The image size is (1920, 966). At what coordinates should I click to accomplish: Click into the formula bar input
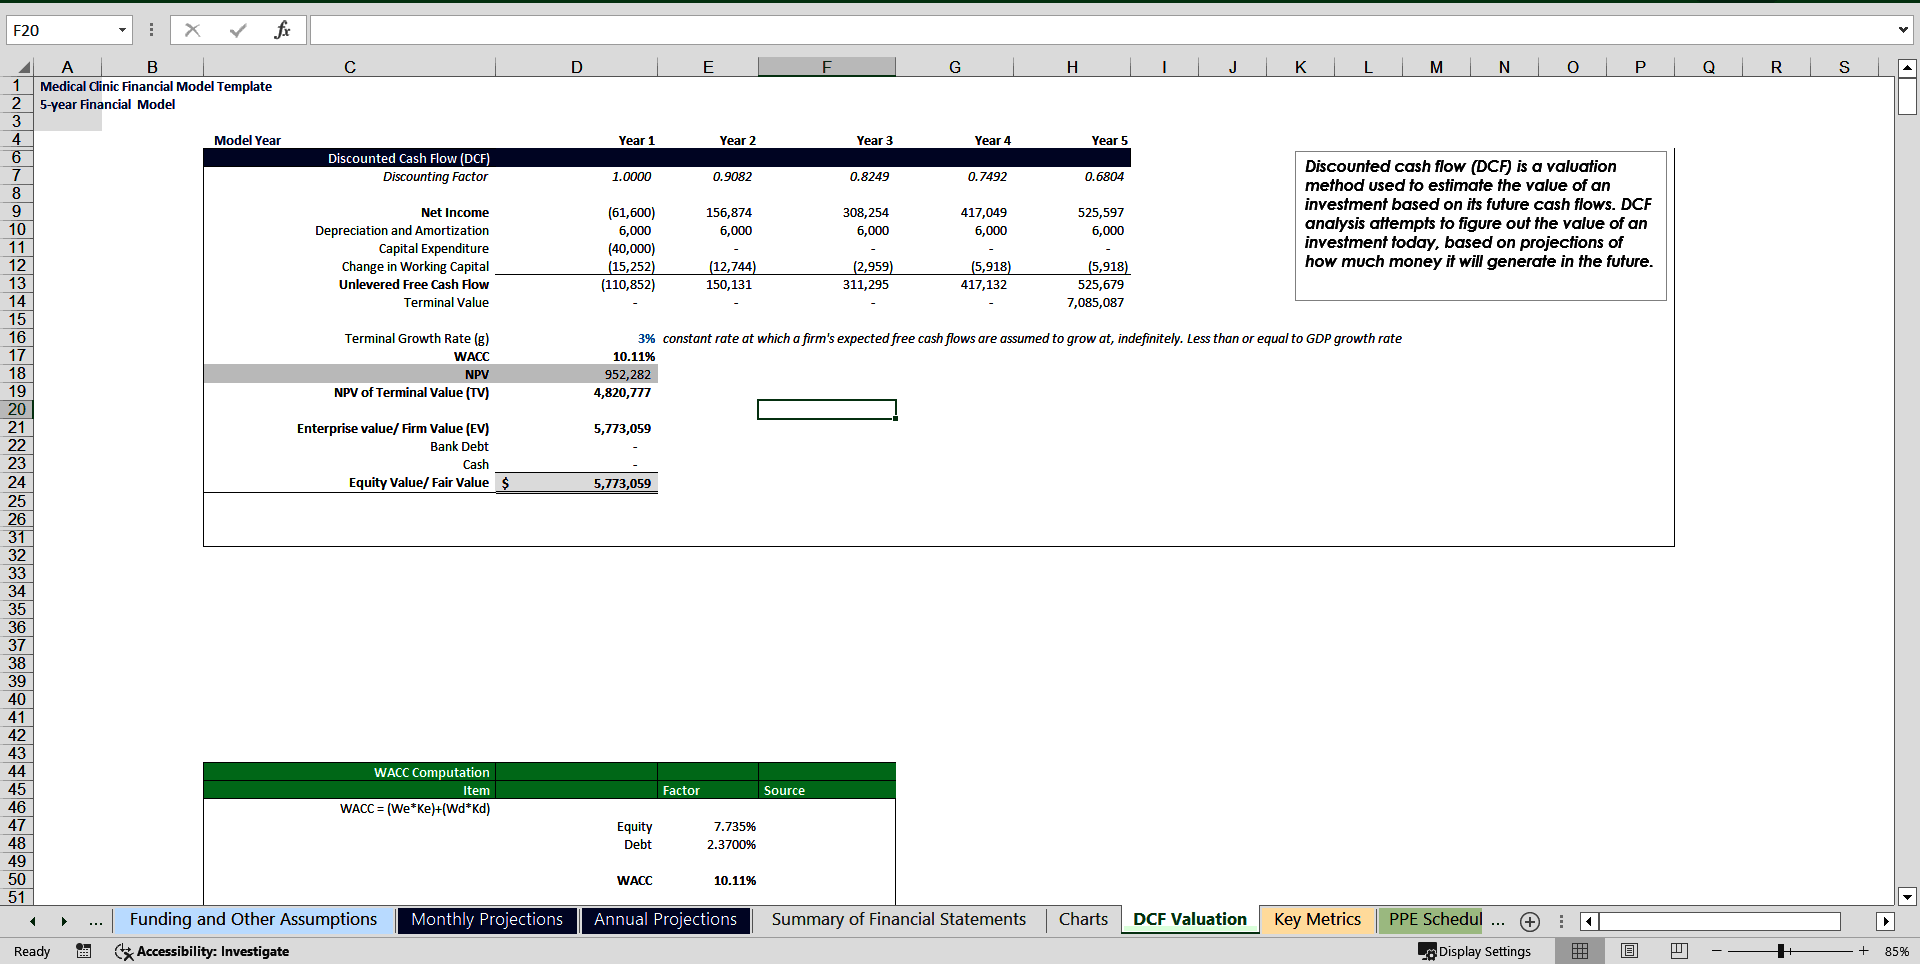click(x=1100, y=30)
